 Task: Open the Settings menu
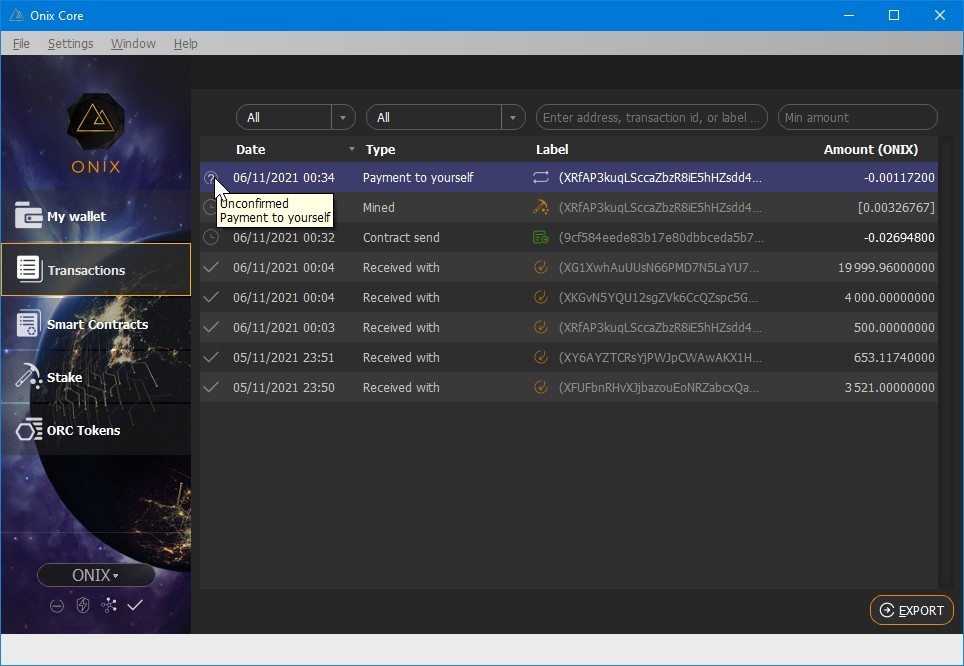click(x=71, y=44)
